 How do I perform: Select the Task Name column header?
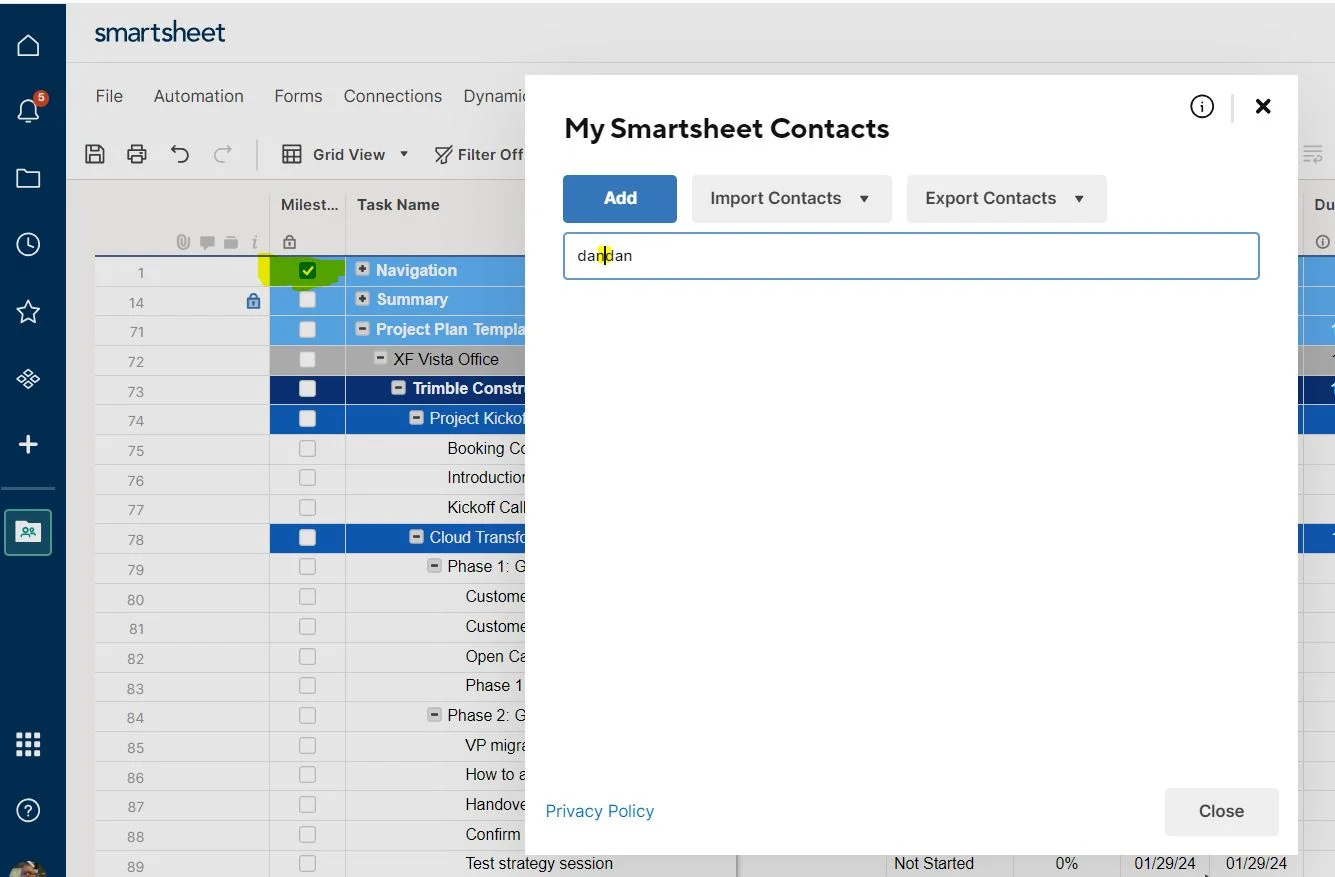click(x=398, y=204)
